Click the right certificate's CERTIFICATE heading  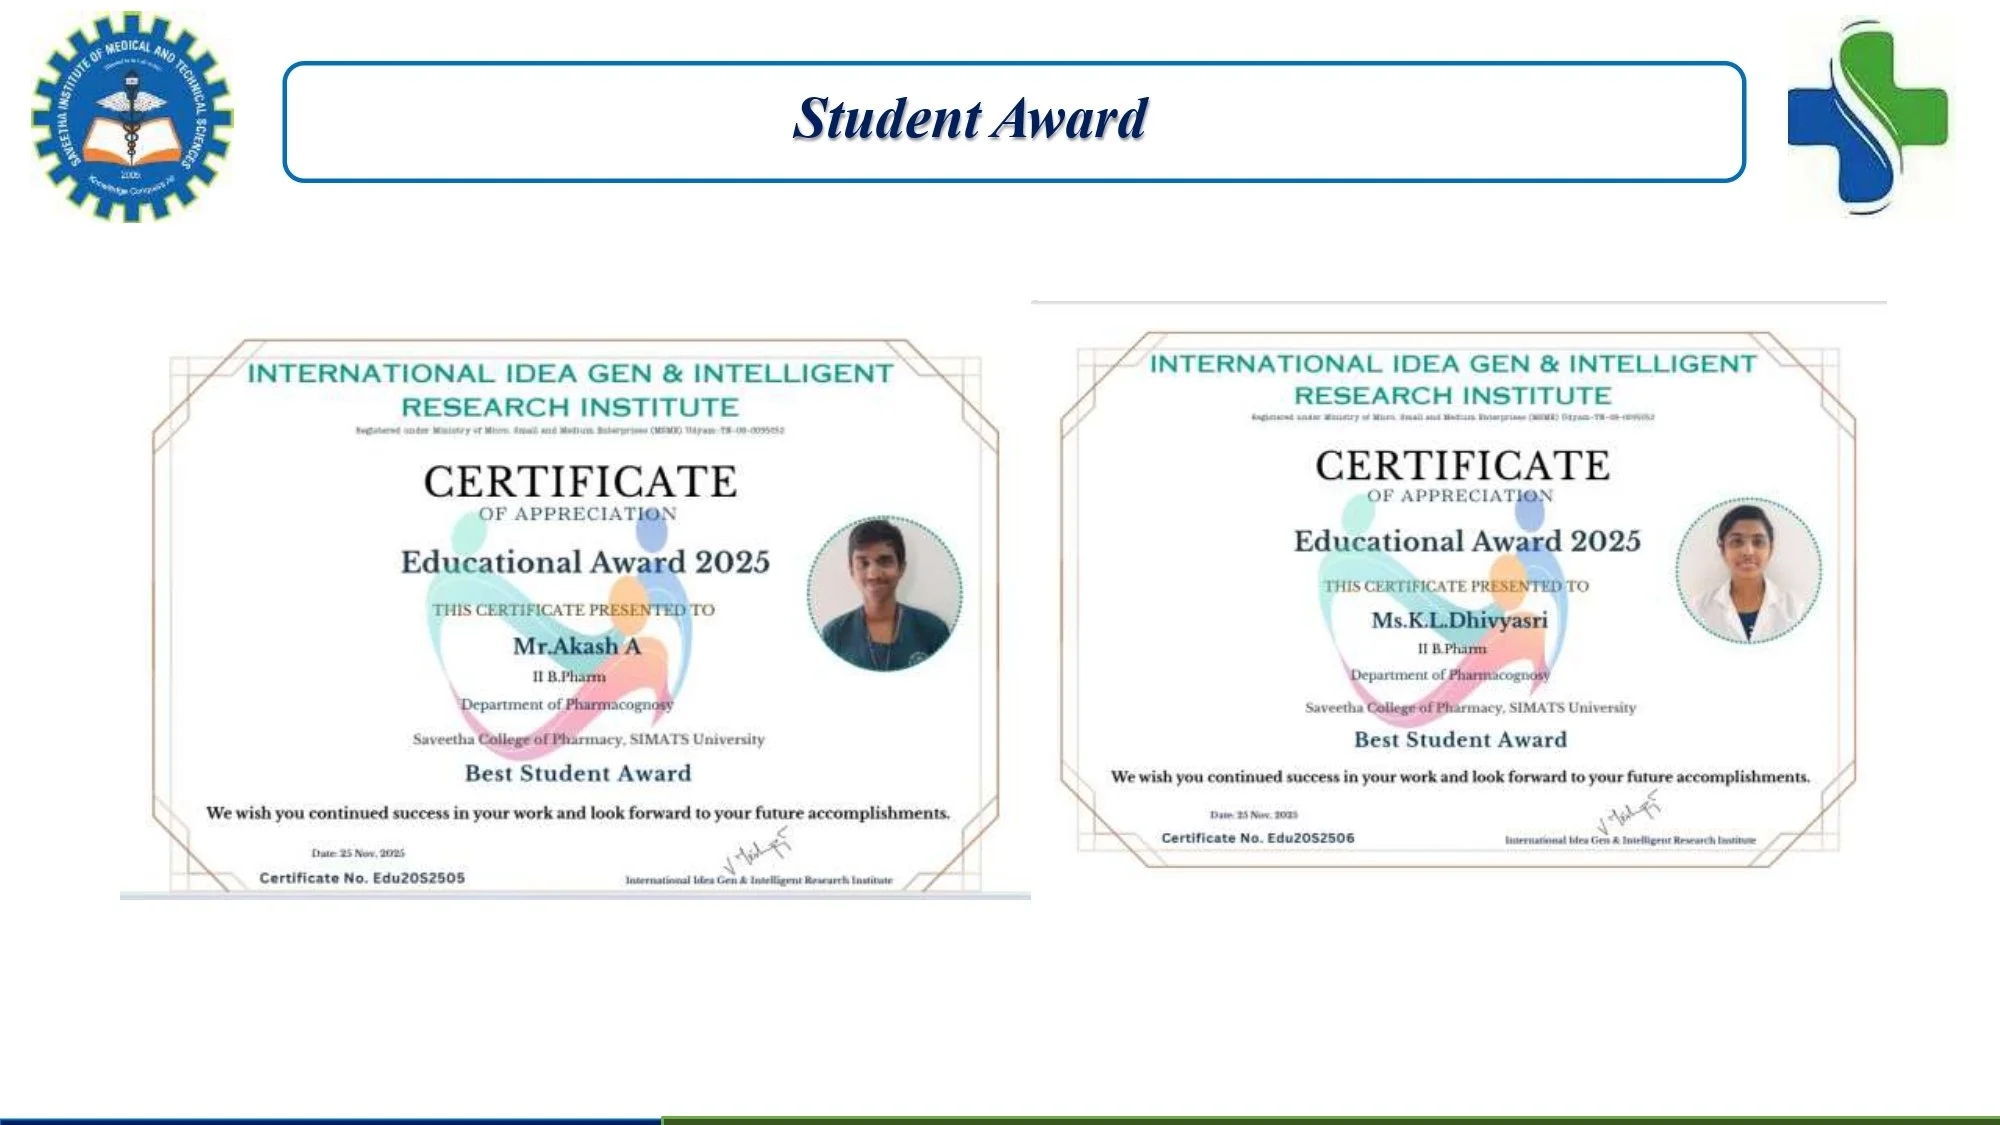click(1462, 466)
